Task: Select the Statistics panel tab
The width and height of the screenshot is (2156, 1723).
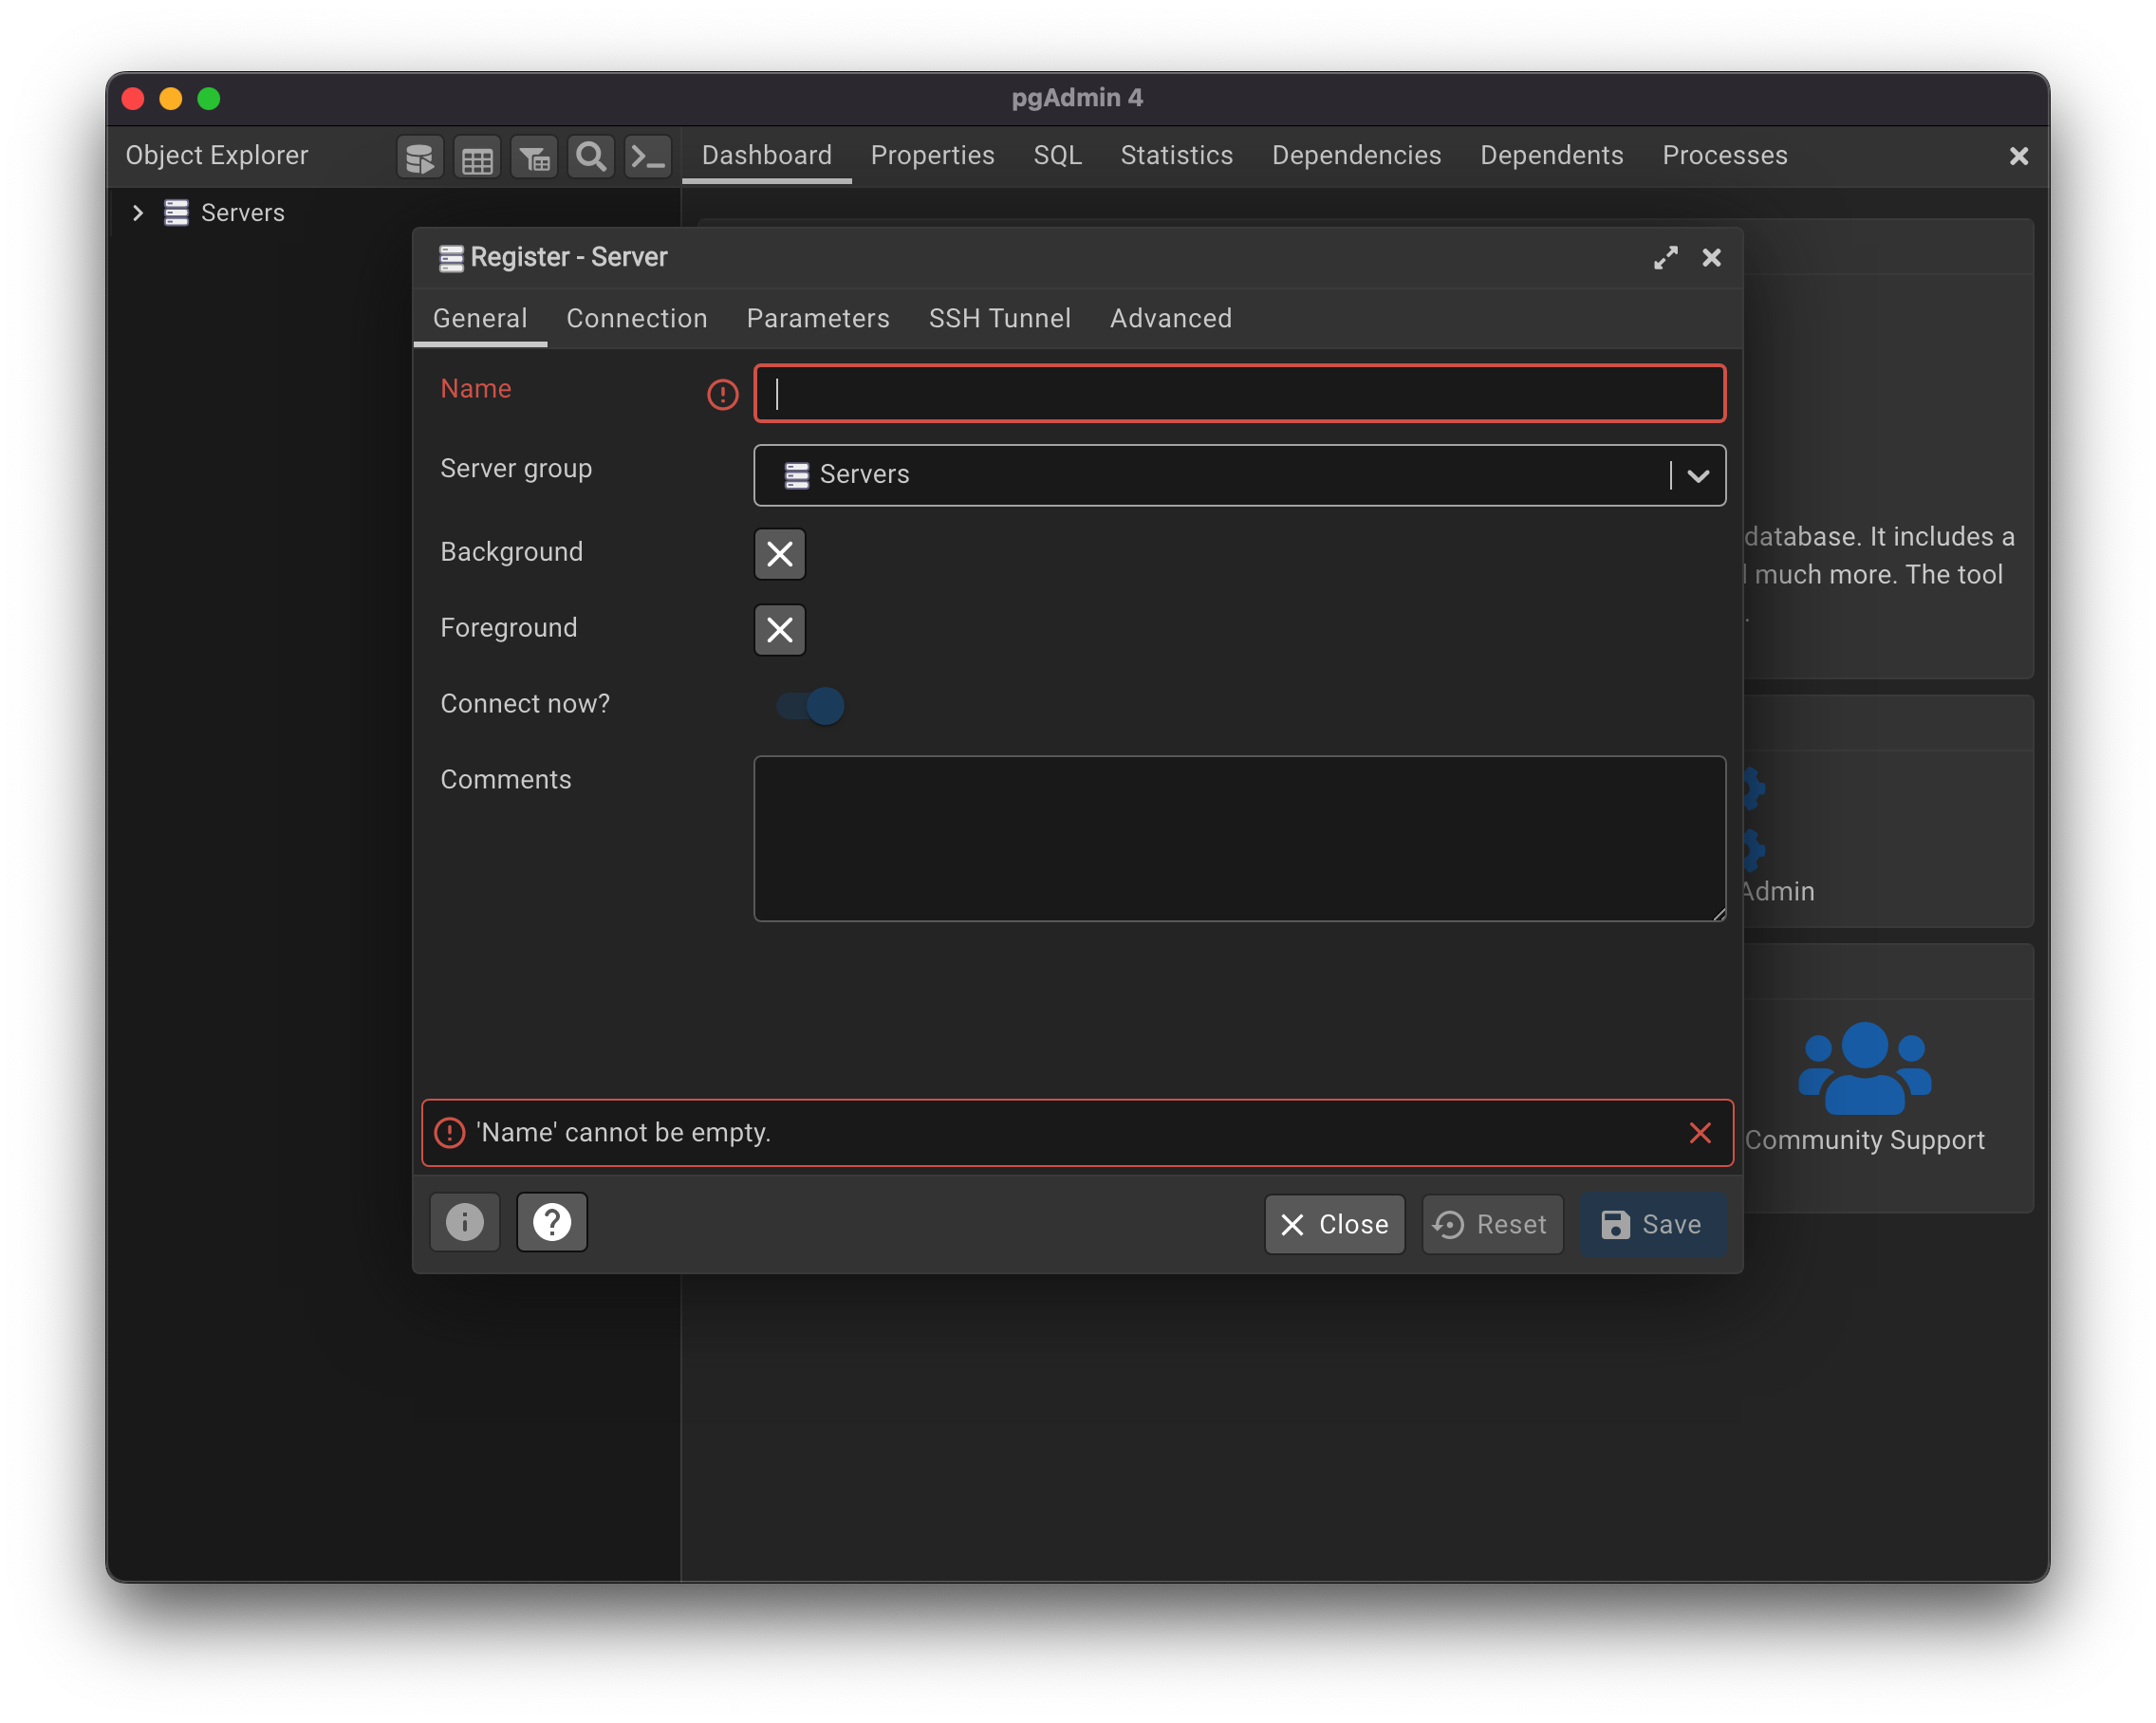Action: [x=1176, y=156]
